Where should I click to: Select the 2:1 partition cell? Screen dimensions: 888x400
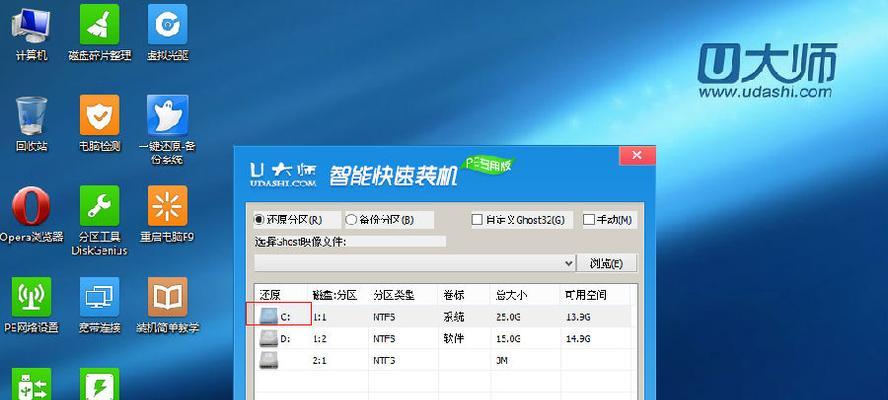(319, 361)
